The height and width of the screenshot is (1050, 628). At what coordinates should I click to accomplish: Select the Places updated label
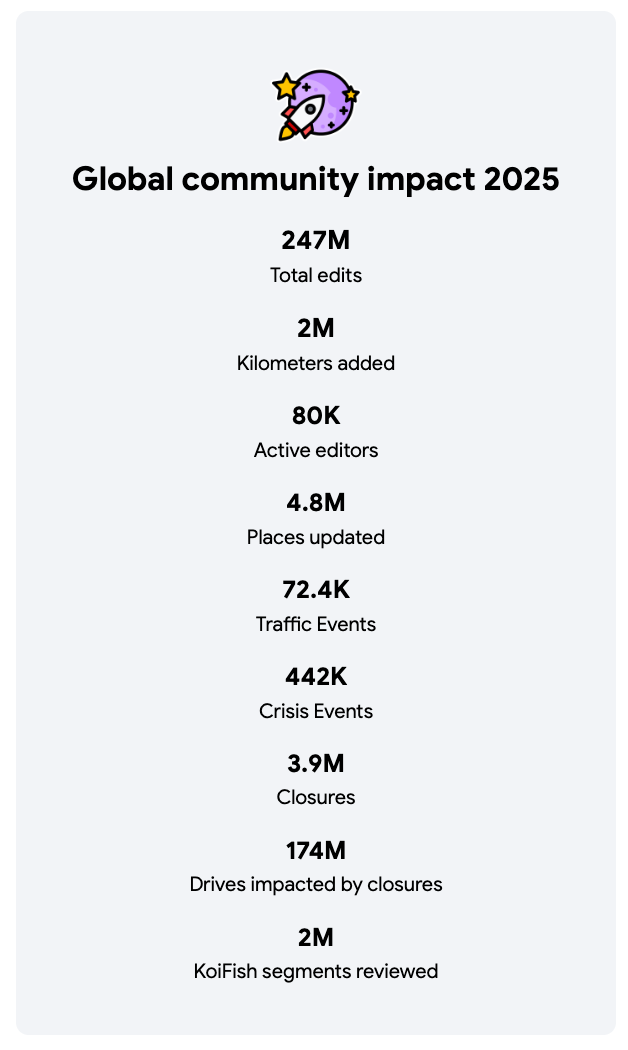click(x=315, y=537)
